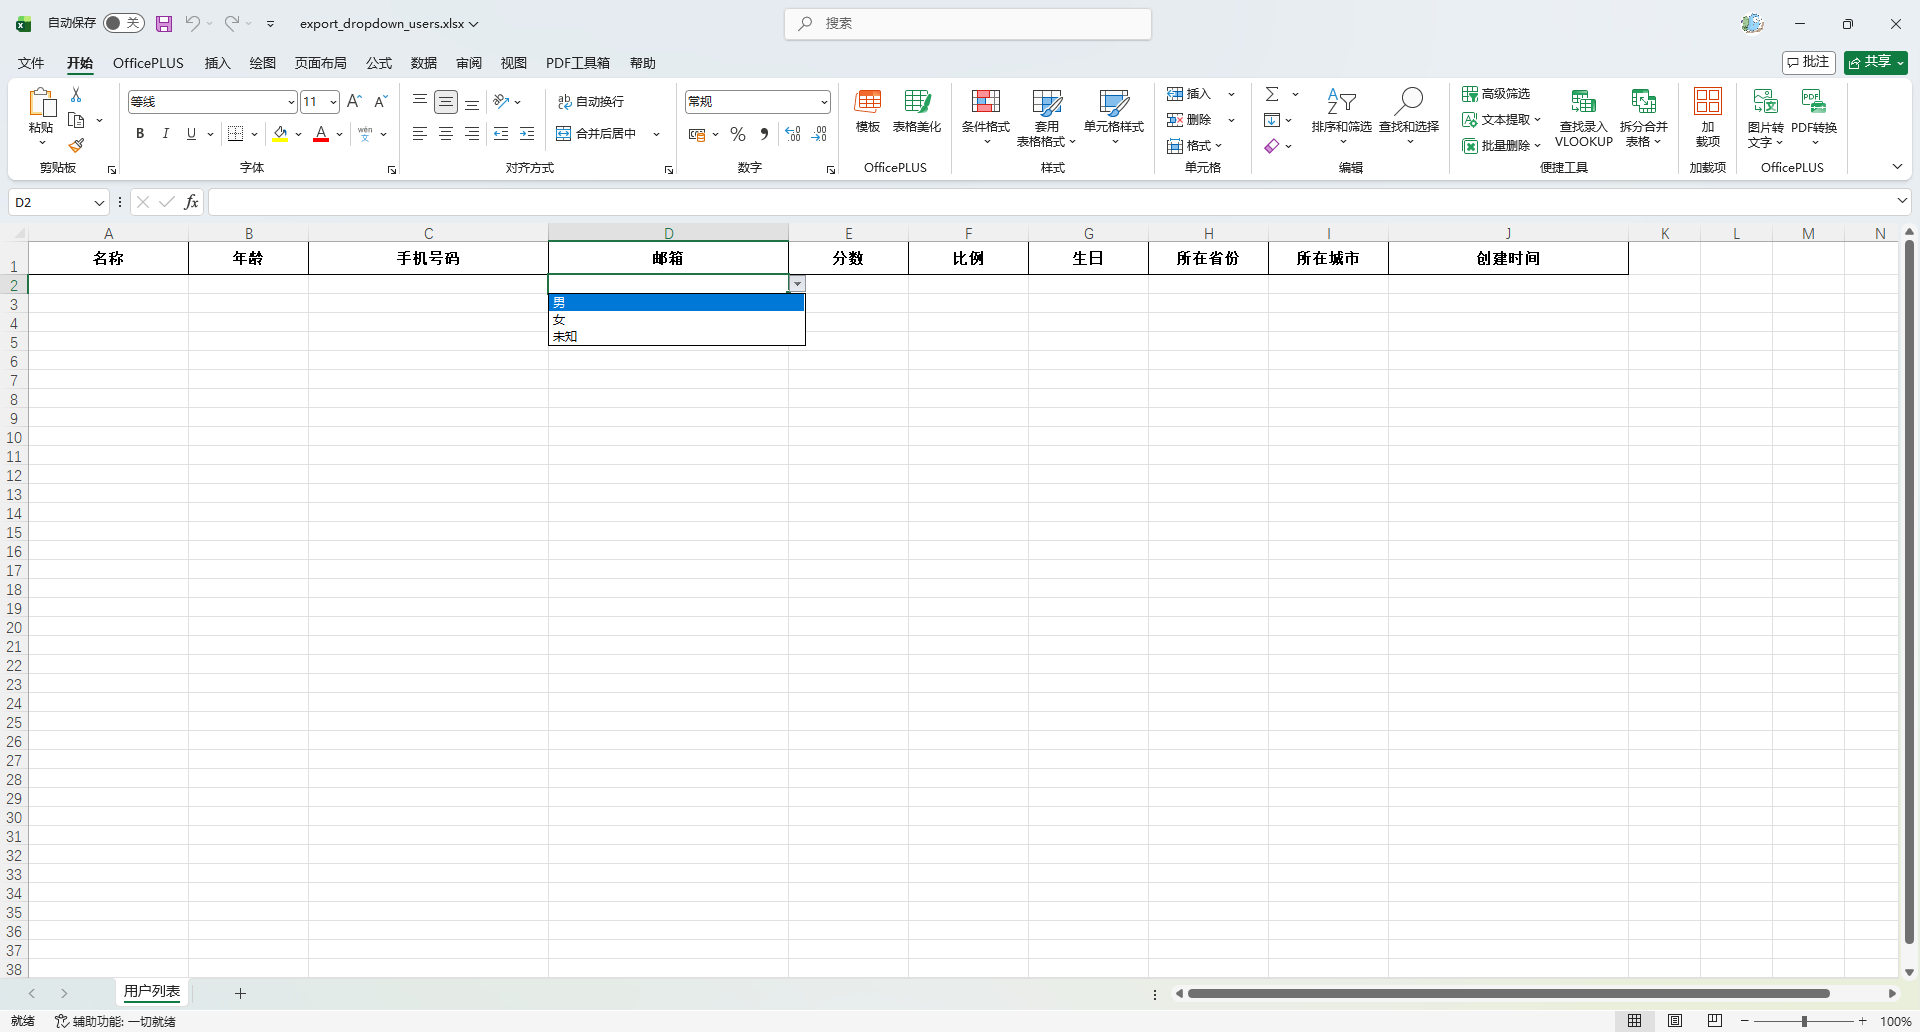
Task: Open the 数据 ribbon tab
Action: point(424,63)
